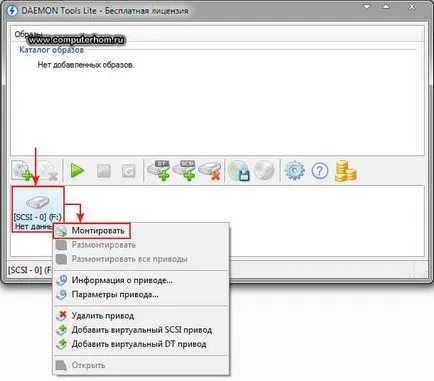Close the DAEMON Tools Lite window
The image size is (434, 381).
click(412, 7)
